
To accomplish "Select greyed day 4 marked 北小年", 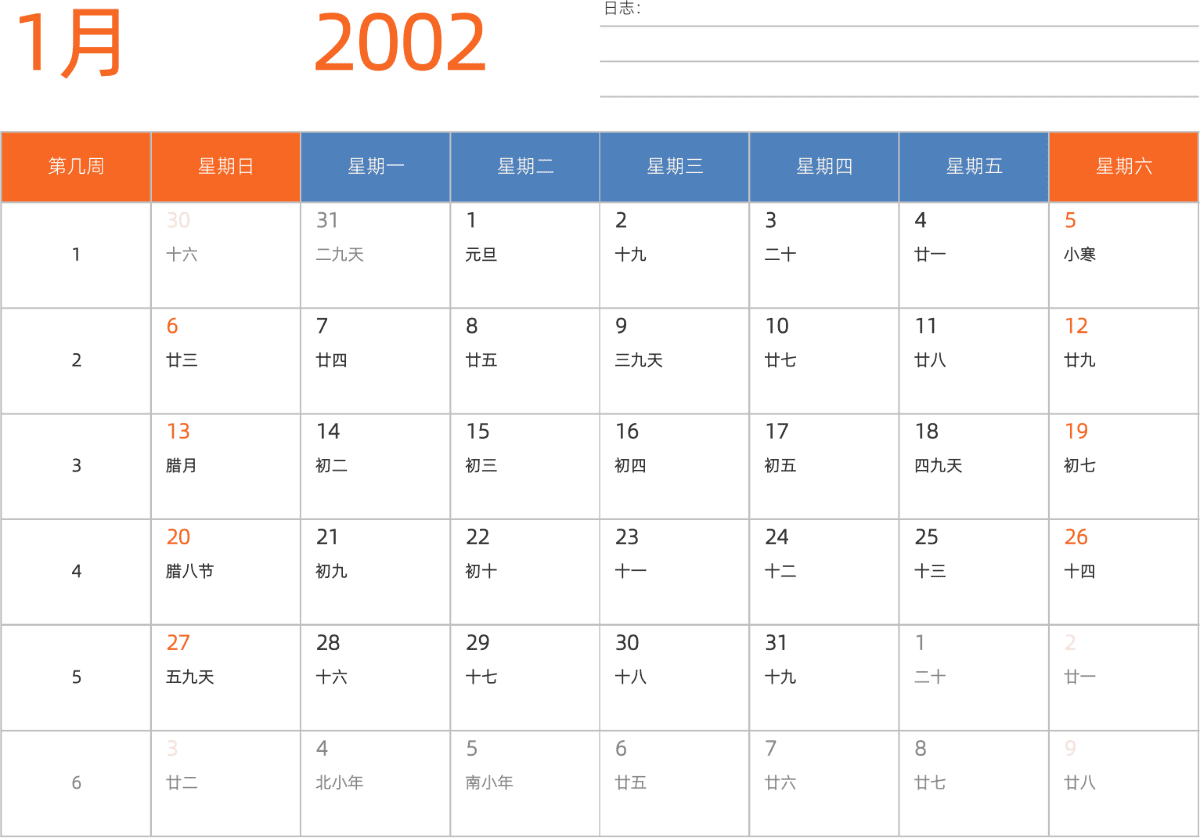I will tap(376, 783).
